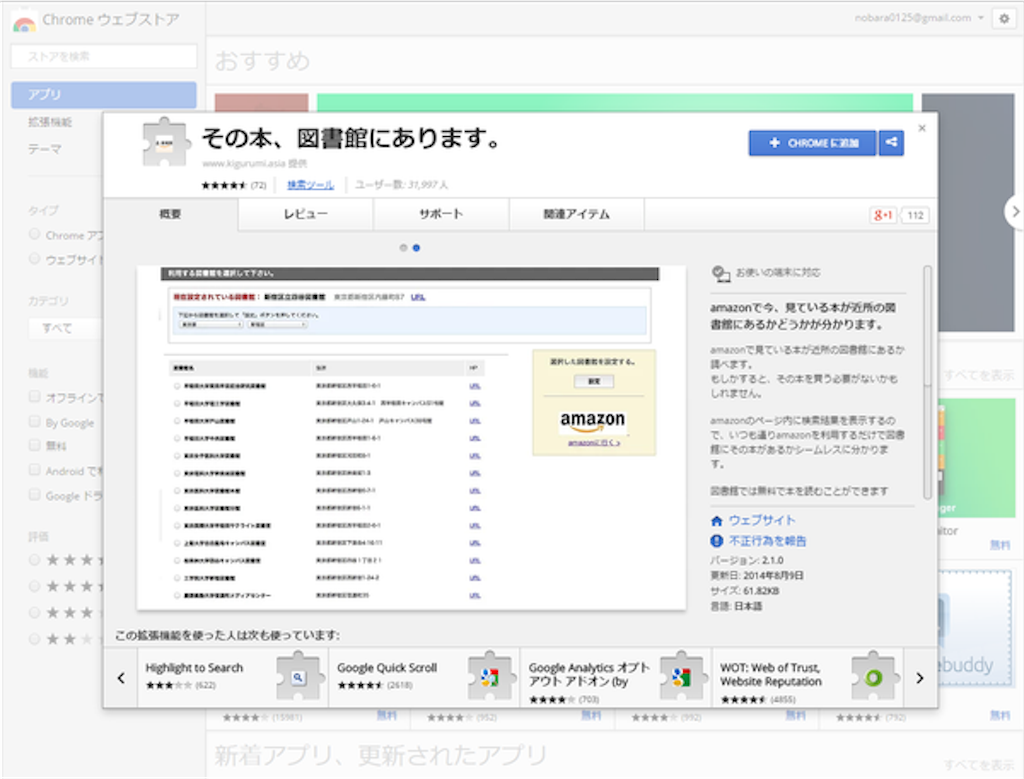
Task: Show previous related extensions with left arrow
Action: click(121, 678)
